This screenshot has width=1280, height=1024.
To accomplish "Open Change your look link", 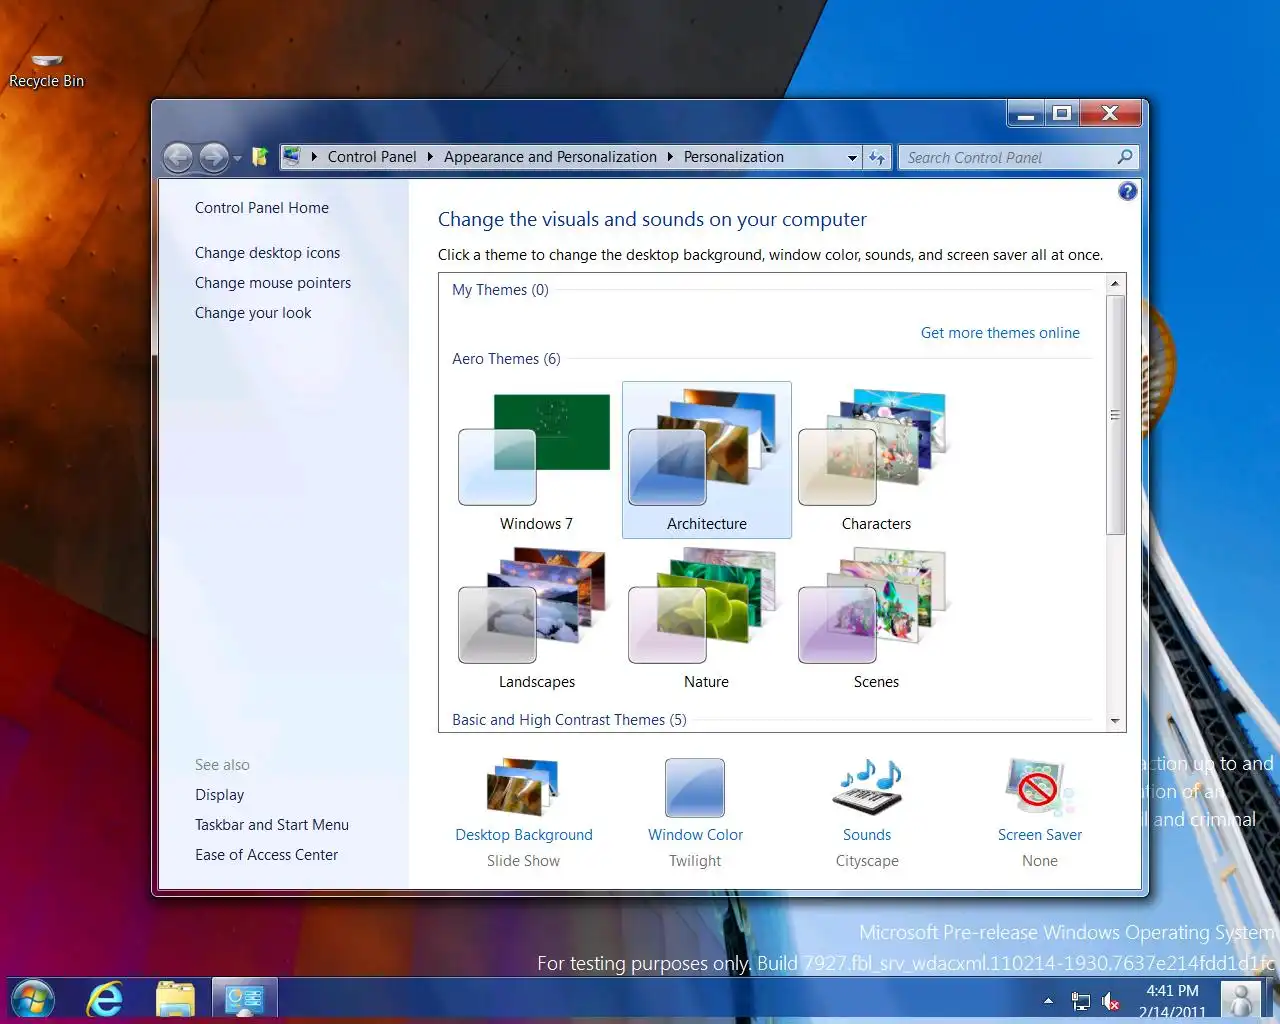I will coord(253,313).
